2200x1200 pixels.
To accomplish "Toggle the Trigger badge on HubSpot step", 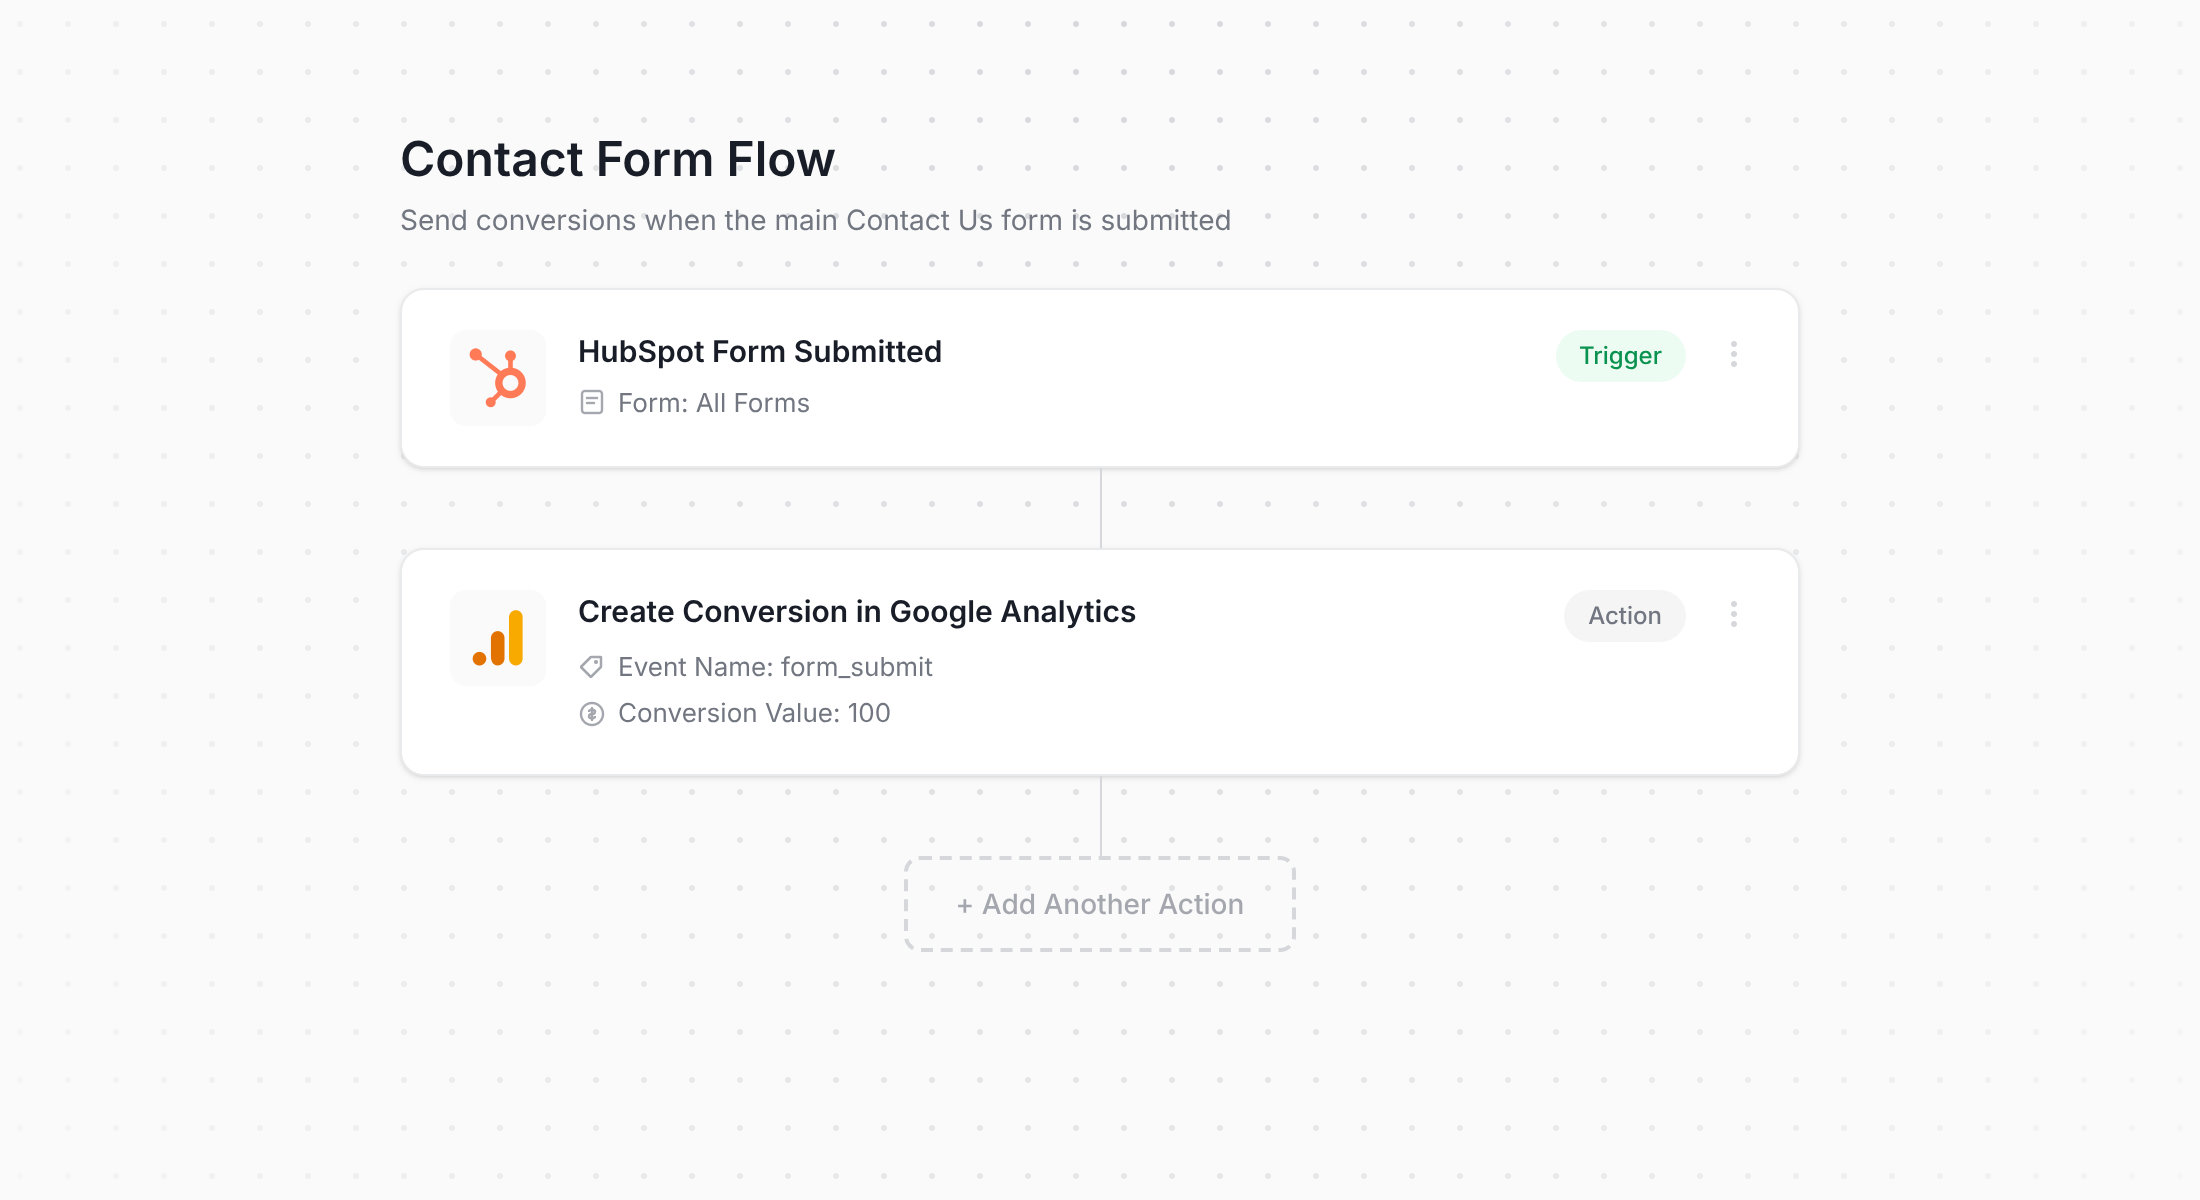I will 1620,355.
